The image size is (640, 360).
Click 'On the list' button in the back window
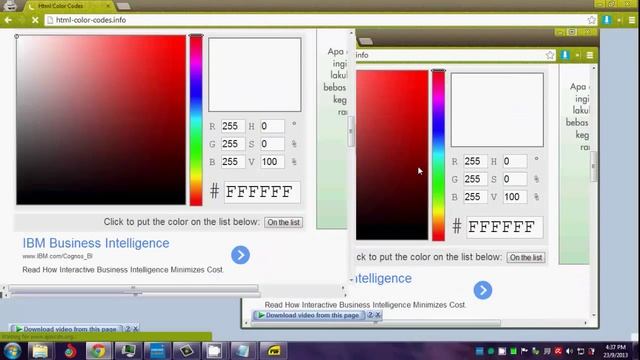point(526,258)
